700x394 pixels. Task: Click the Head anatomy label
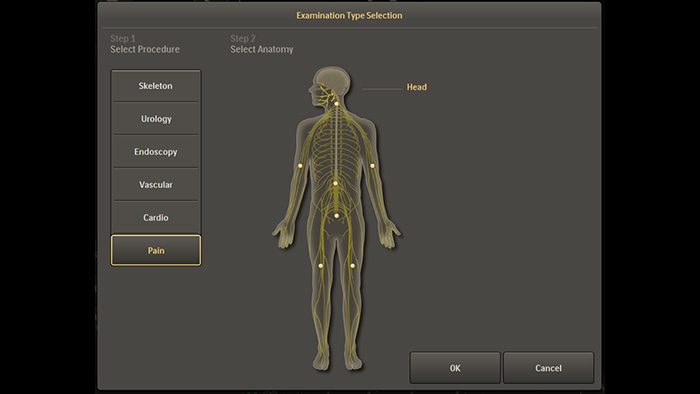pyautogui.click(x=417, y=87)
